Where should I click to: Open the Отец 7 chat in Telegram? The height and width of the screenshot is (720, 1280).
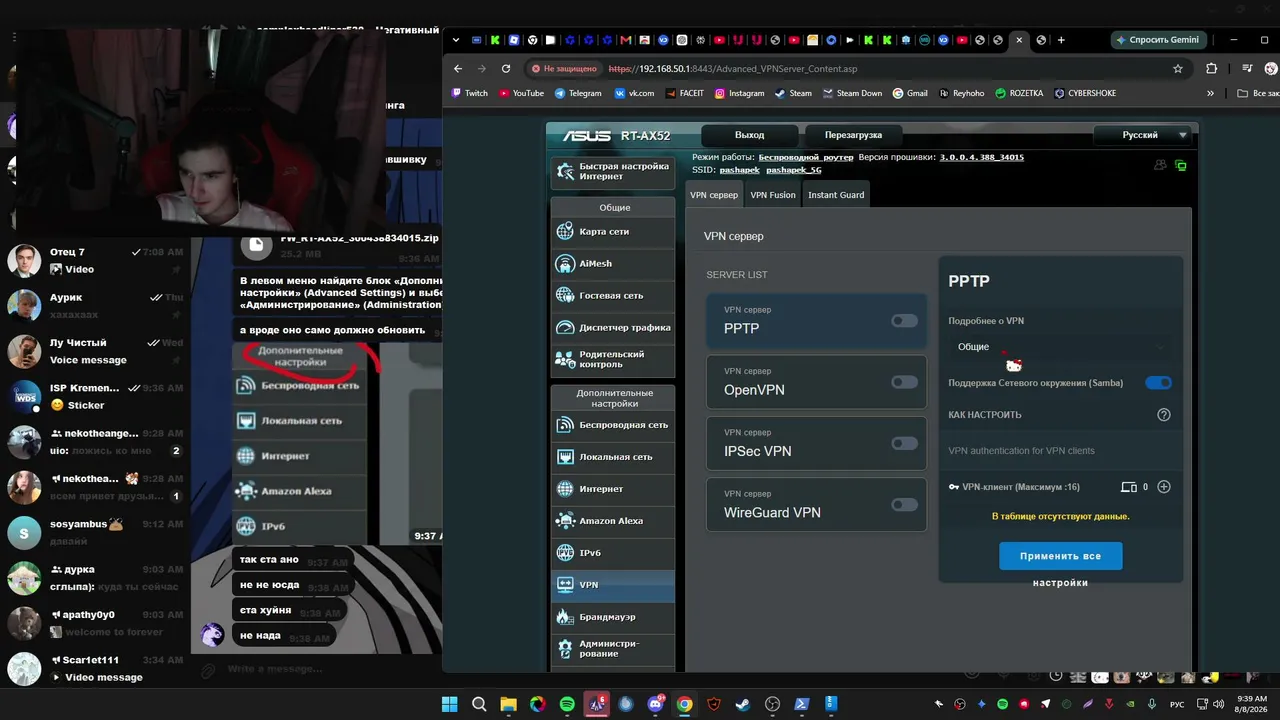click(96, 261)
